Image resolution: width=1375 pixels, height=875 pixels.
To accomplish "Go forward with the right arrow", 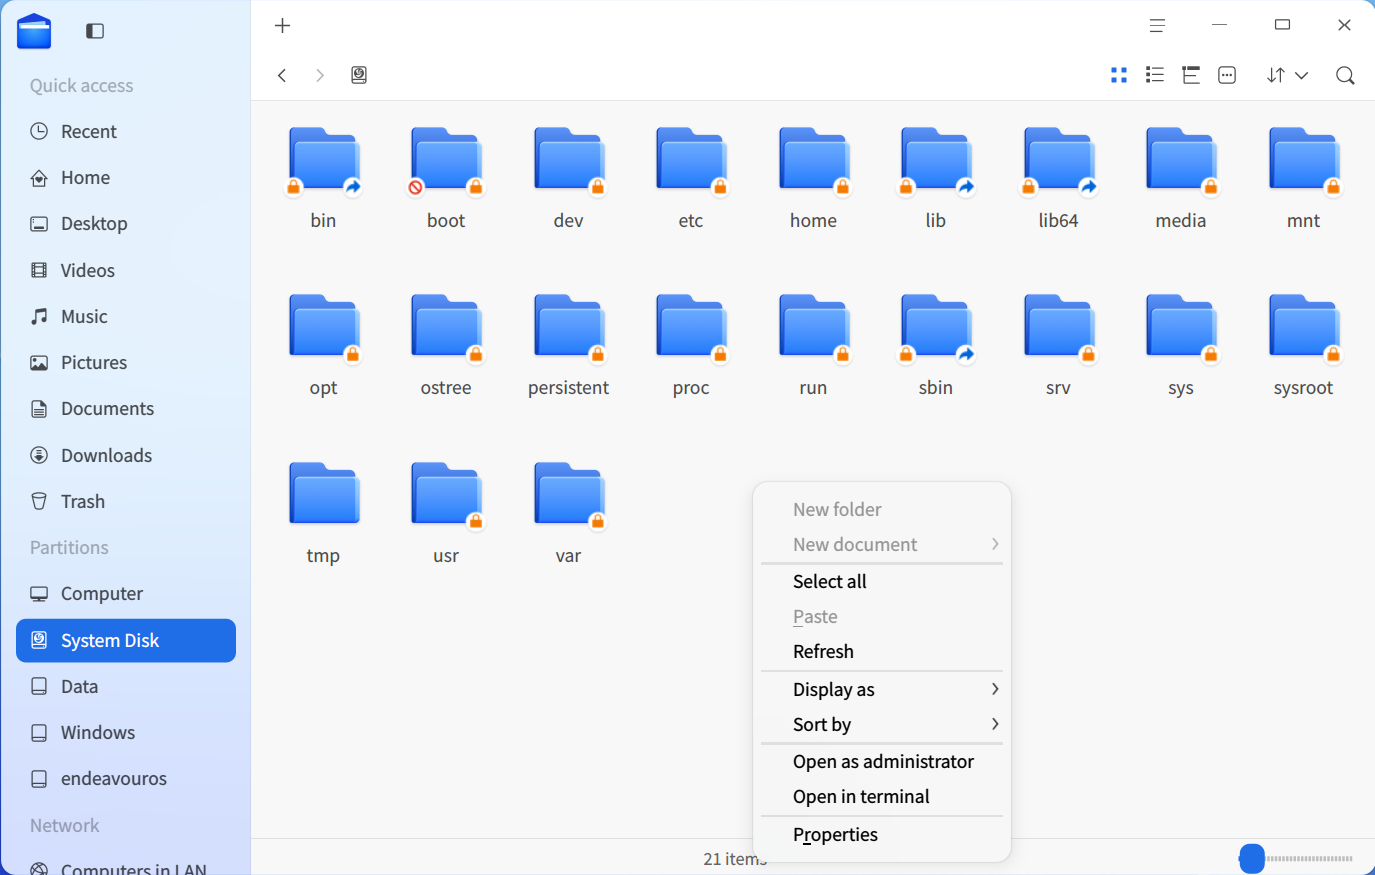I will (x=320, y=75).
